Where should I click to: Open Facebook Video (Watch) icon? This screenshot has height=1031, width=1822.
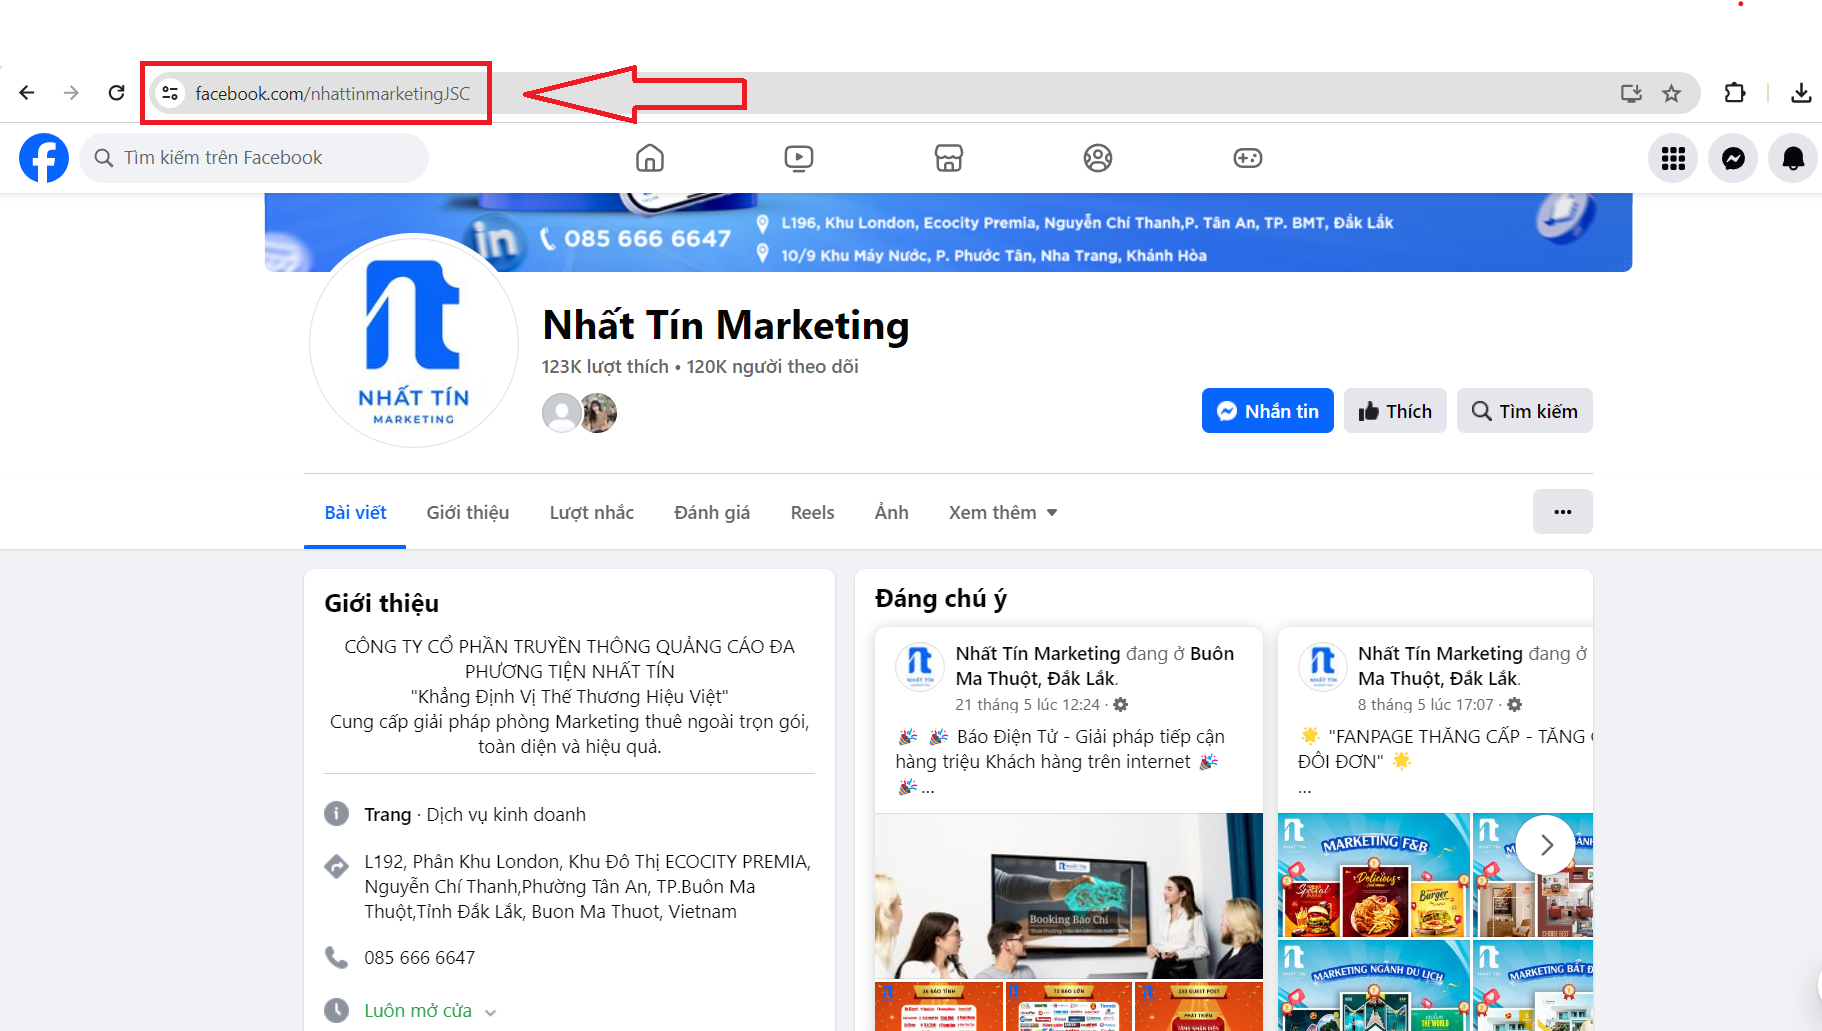pyautogui.click(x=799, y=158)
